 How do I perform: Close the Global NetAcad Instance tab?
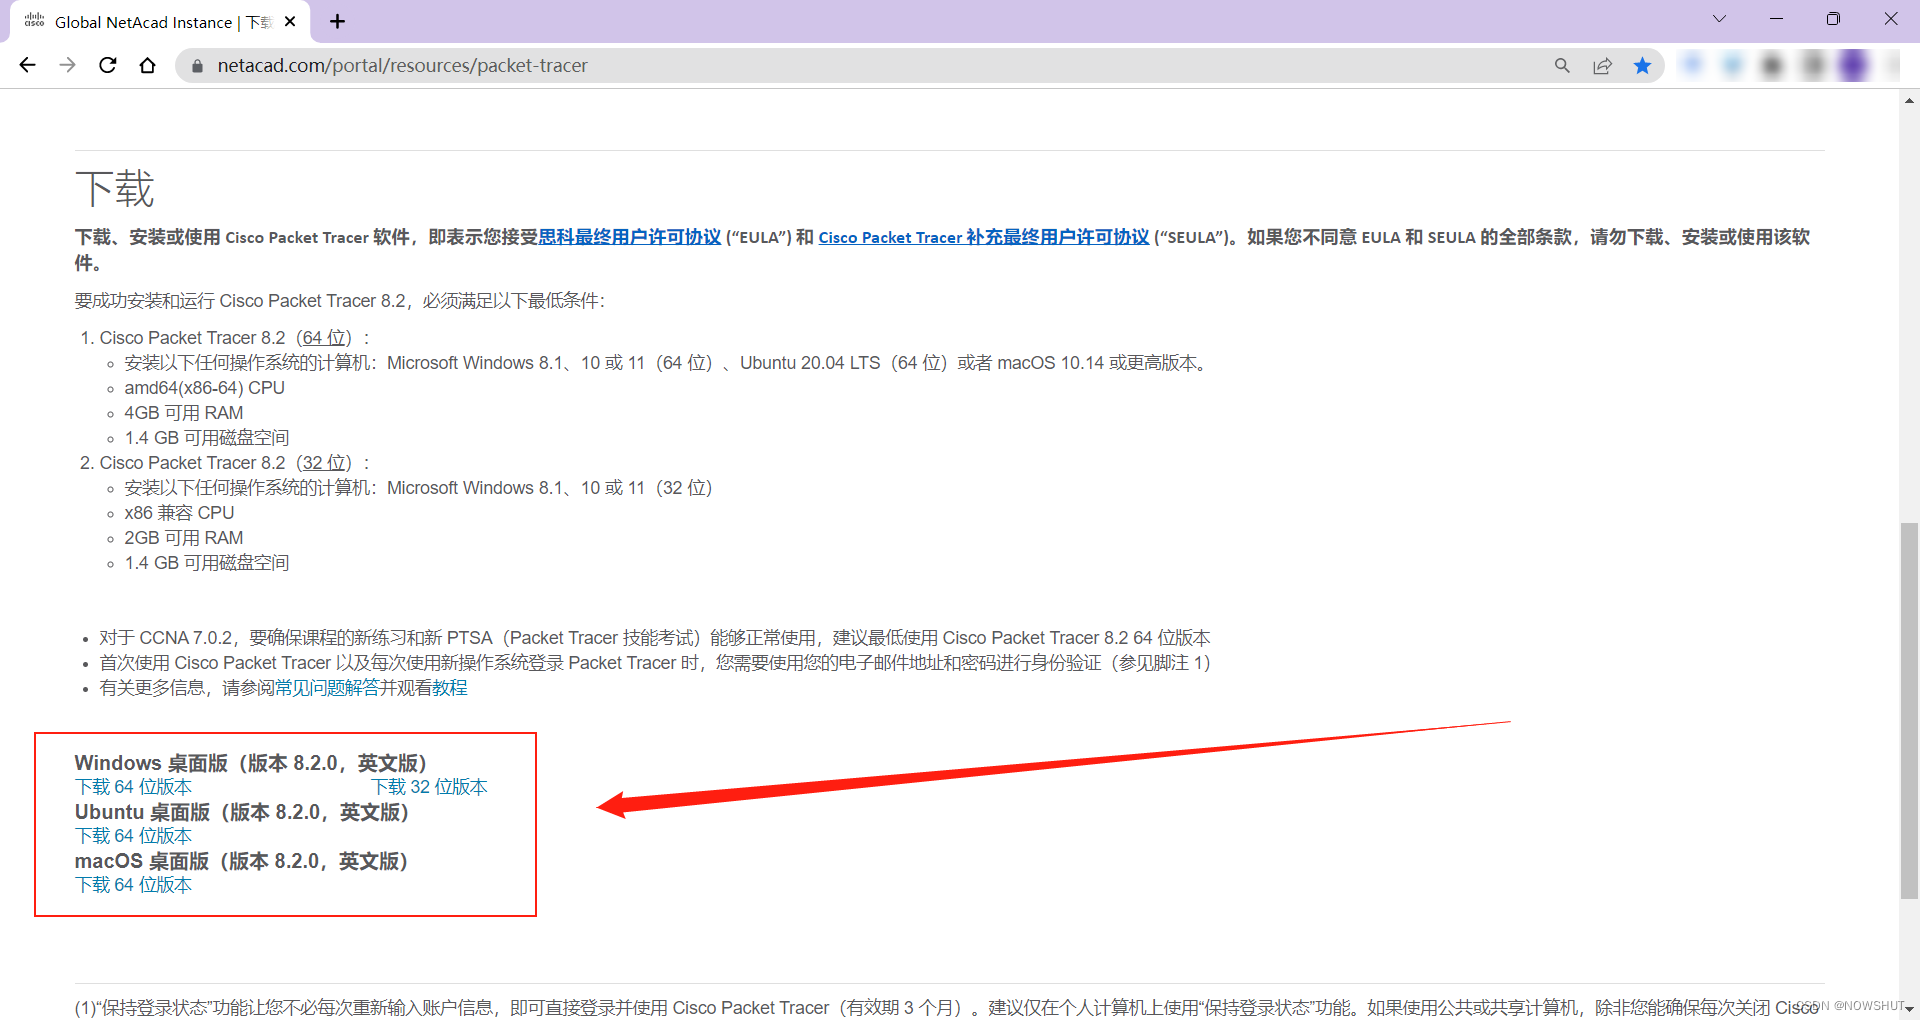pos(290,21)
